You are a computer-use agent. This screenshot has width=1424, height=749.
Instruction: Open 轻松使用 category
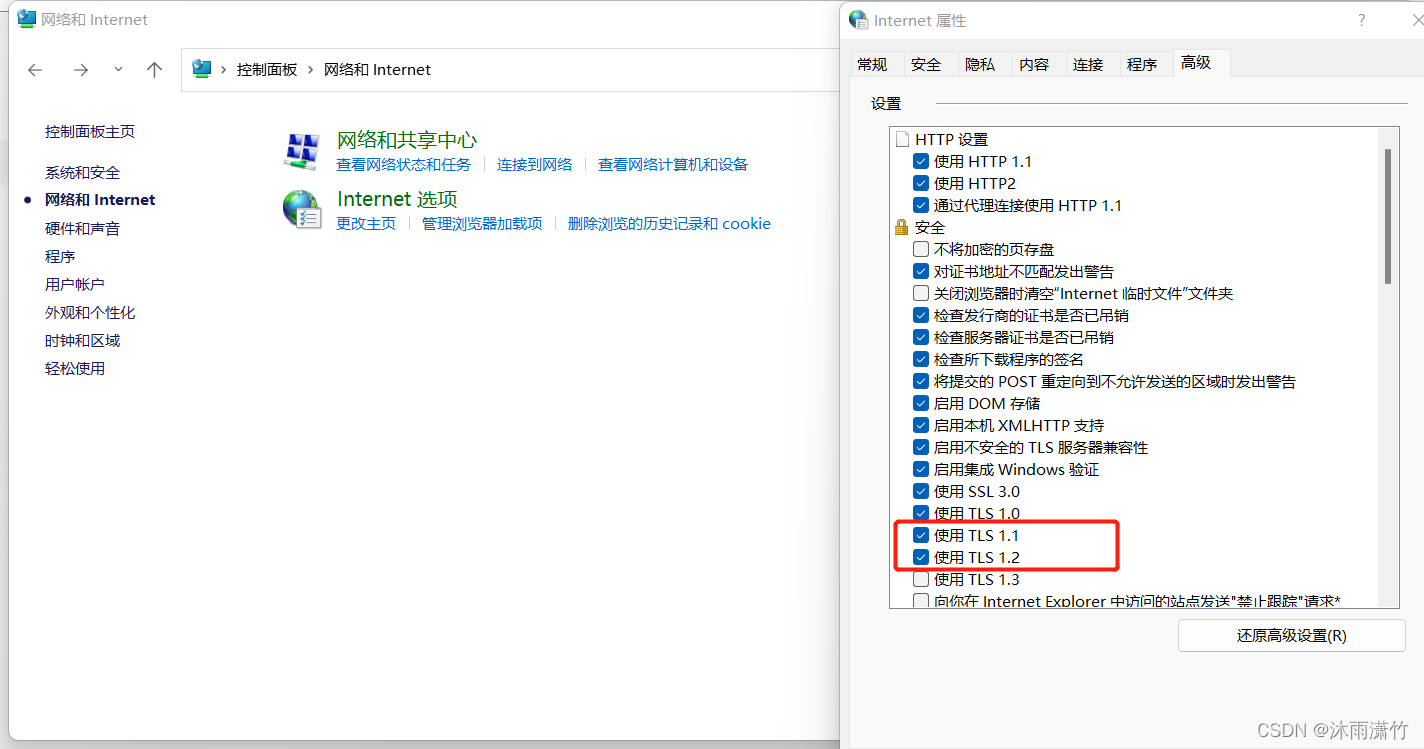75,368
